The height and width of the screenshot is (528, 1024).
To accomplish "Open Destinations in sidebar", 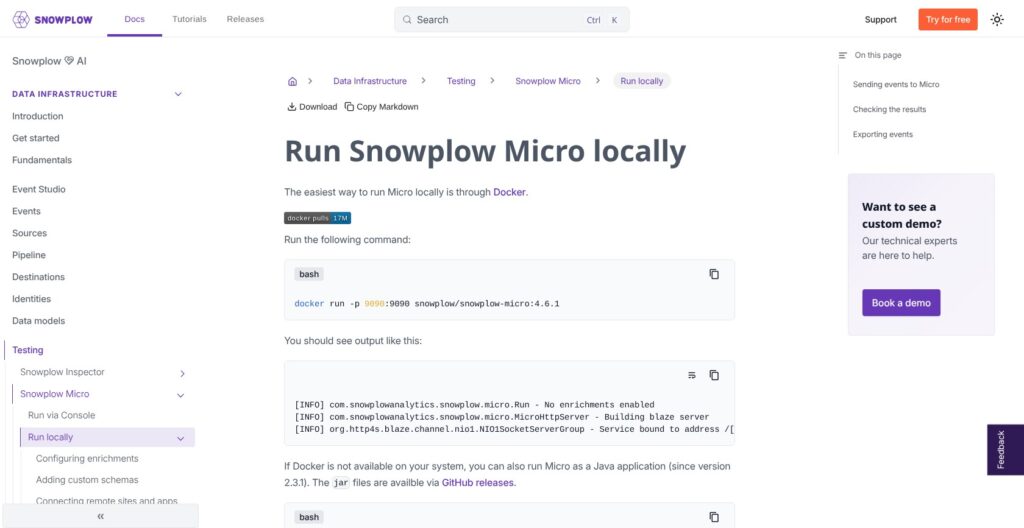I will 39,277.
